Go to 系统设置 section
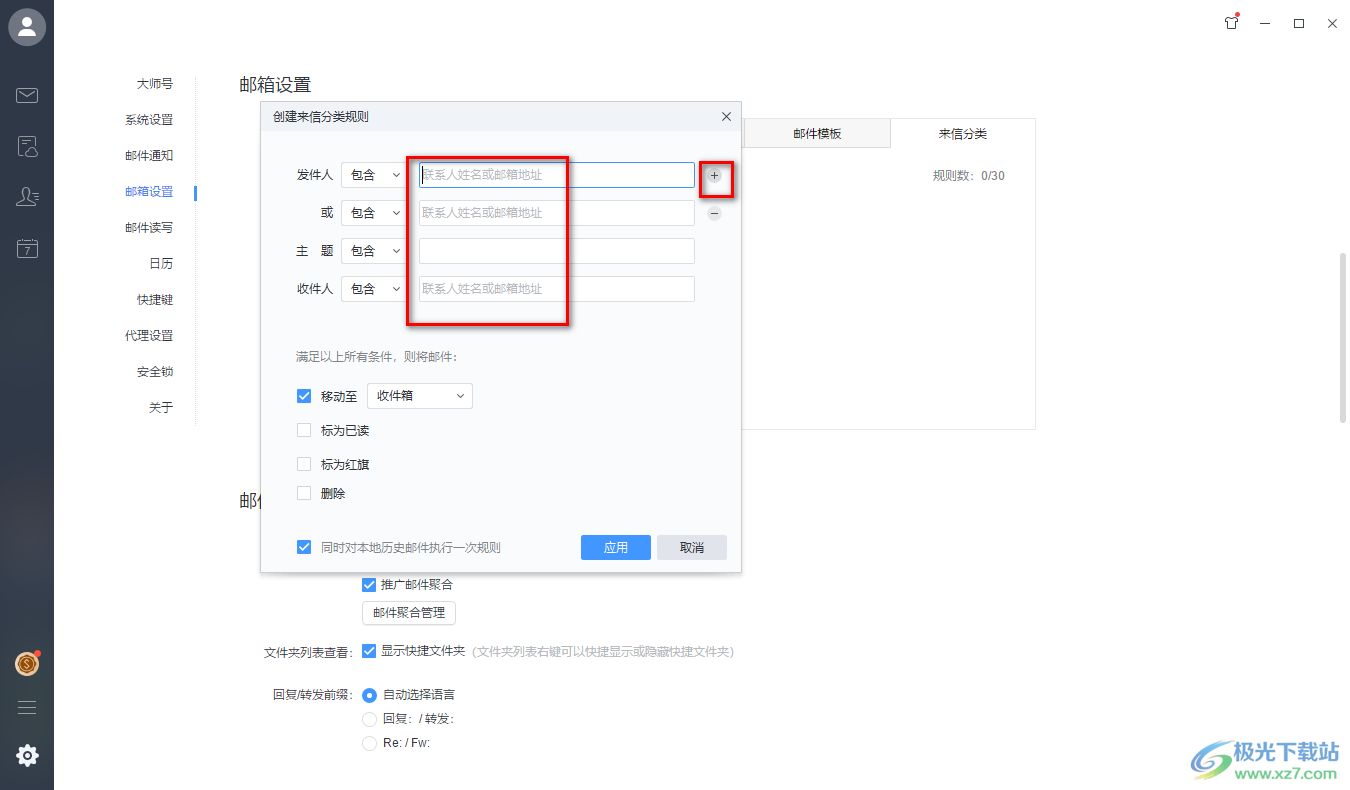 (x=149, y=120)
